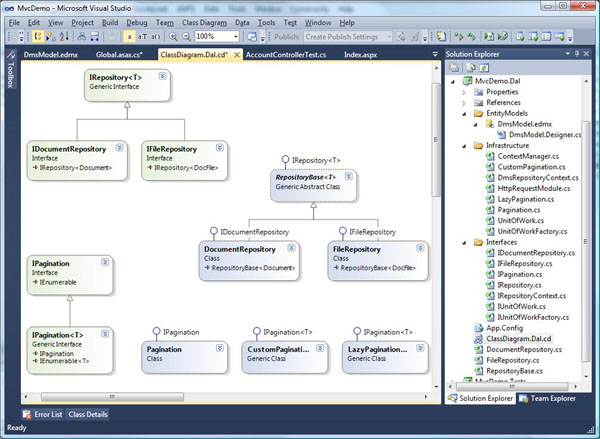Run tests in current context icon
Image resolution: width=600 pixels, height=439 pixels.
(458, 36)
